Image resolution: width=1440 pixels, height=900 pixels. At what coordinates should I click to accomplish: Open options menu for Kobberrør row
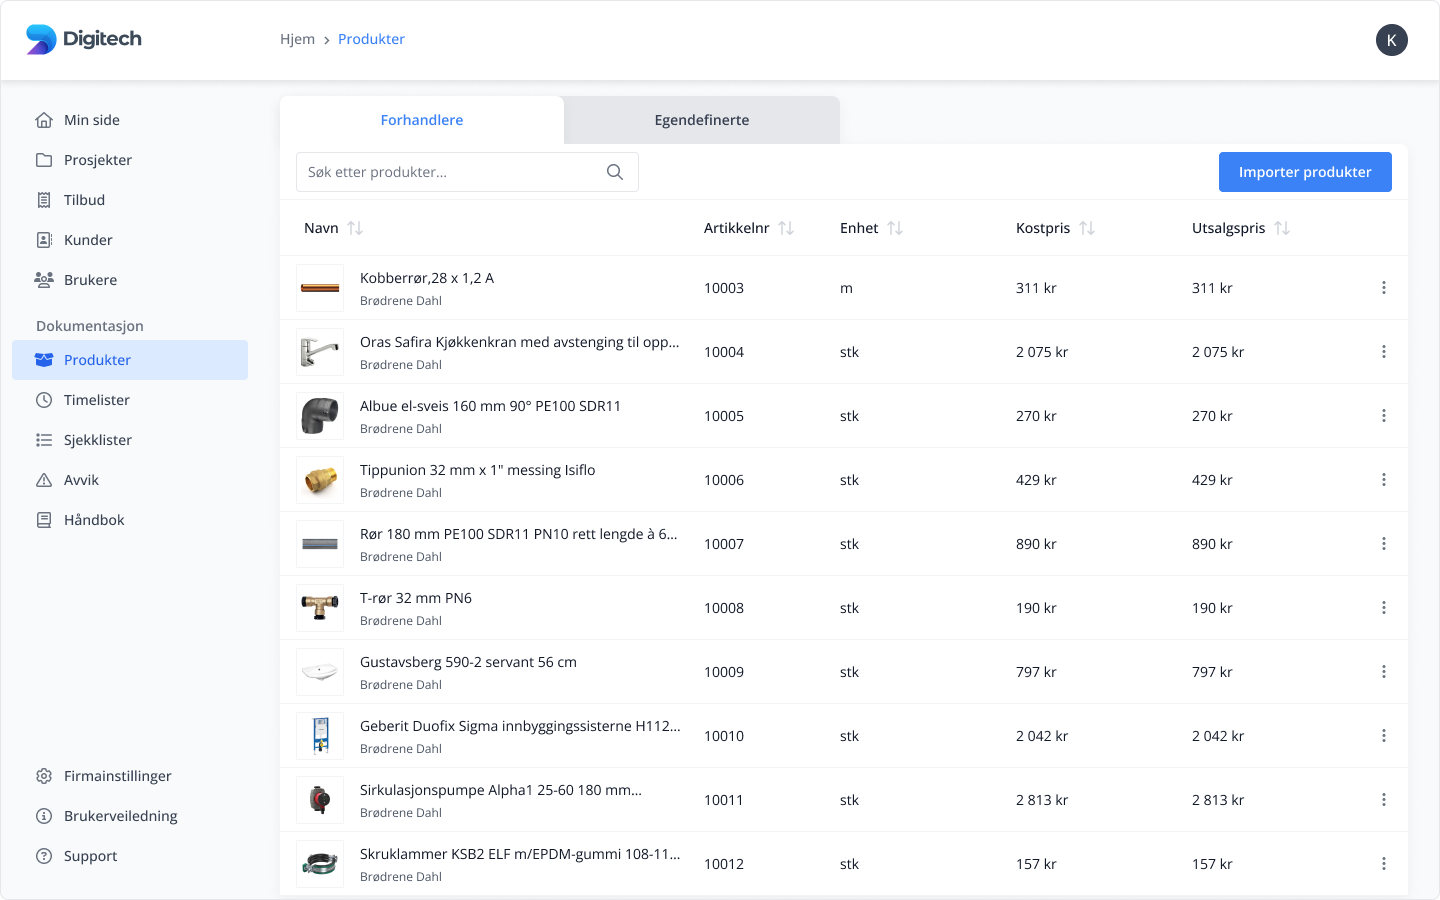pyautogui.click(x=1384, y=288)
